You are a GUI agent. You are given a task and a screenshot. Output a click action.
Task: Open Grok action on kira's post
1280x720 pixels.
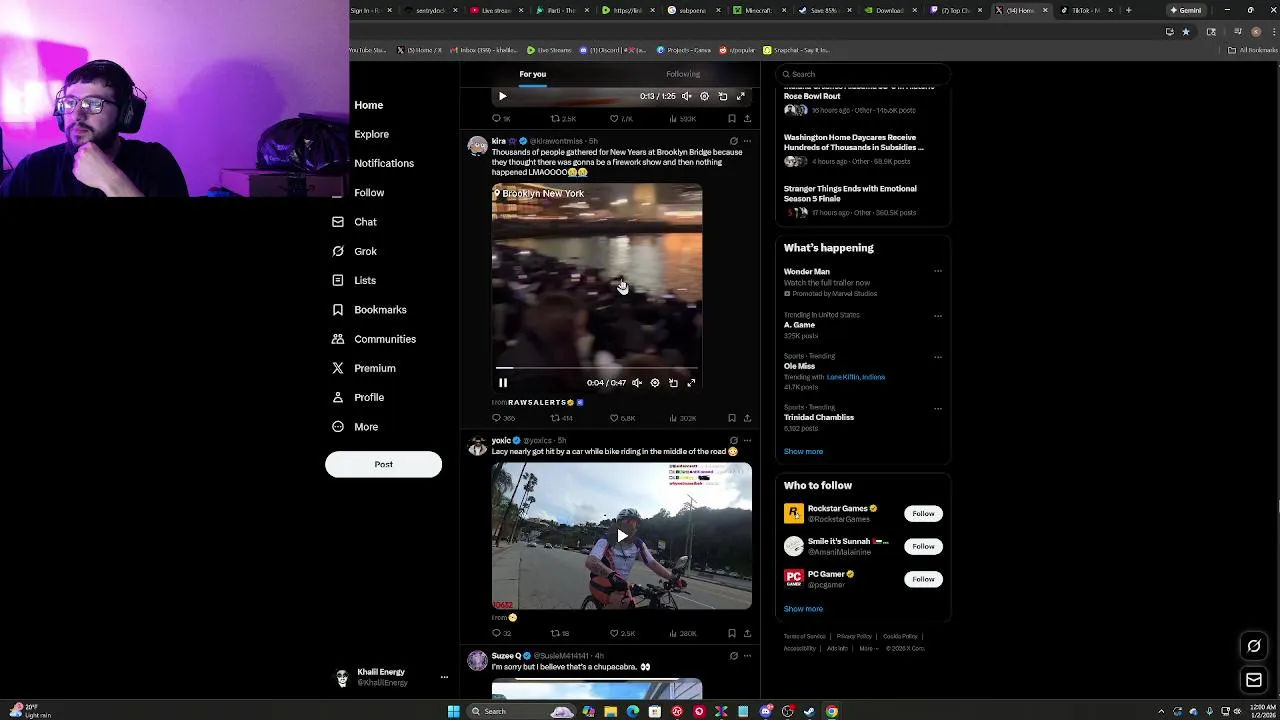point(733,141)
